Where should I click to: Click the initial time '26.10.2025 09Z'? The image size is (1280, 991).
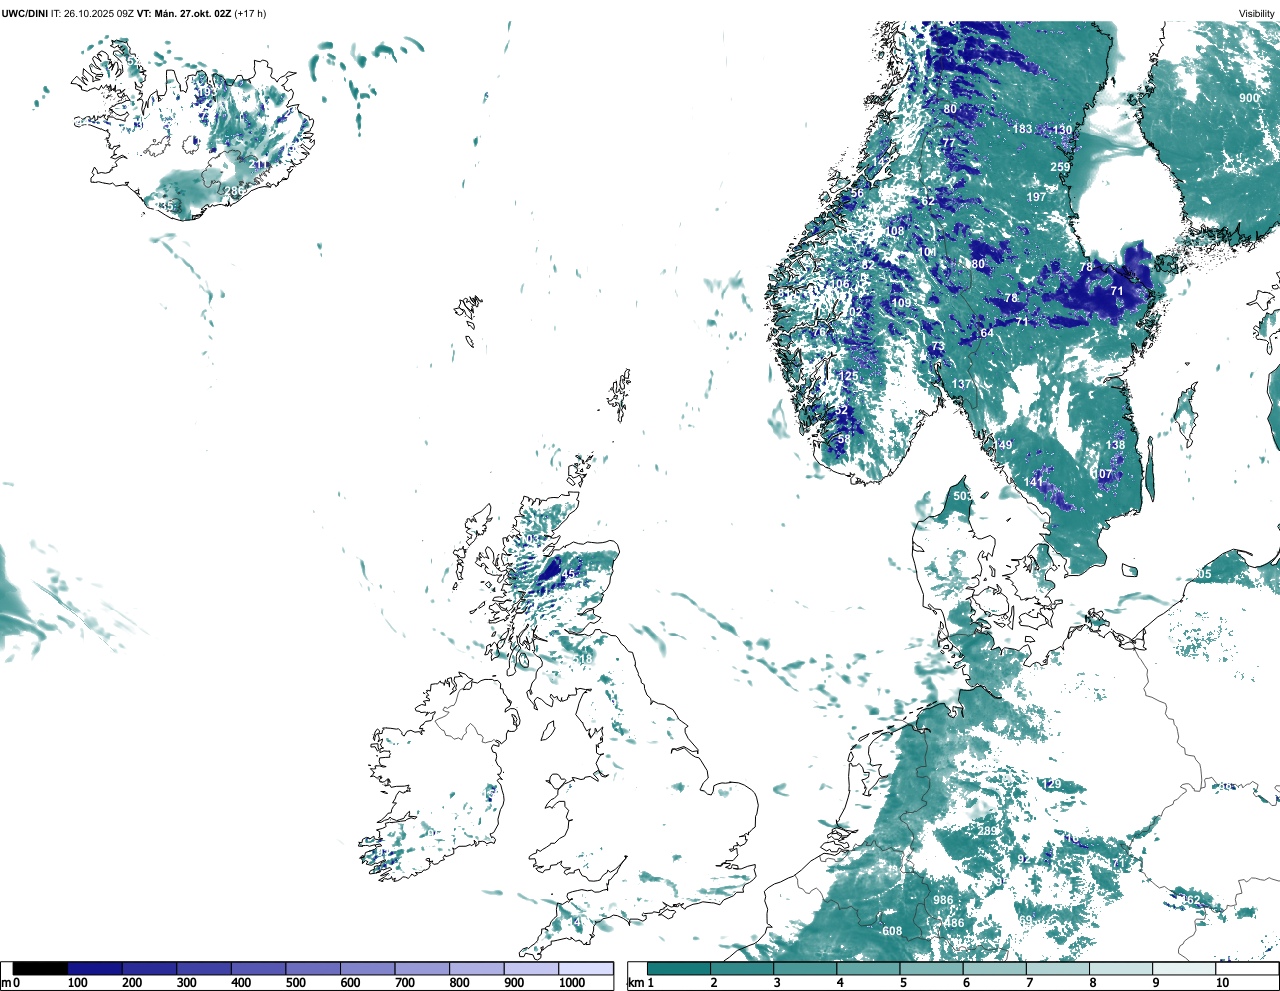point(99,13)
